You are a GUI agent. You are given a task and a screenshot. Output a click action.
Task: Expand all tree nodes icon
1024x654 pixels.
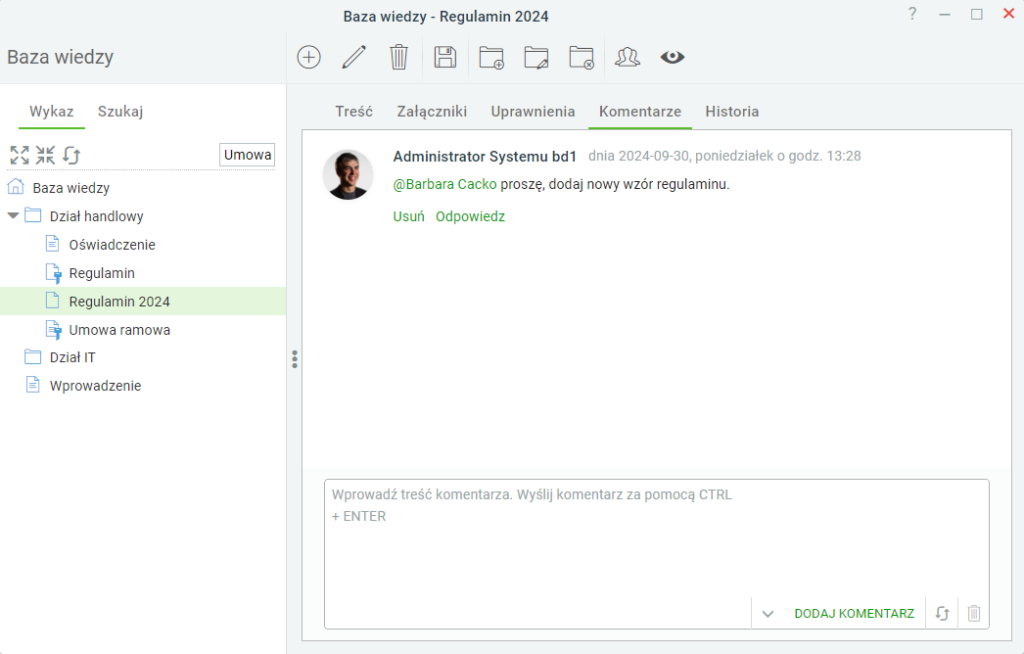[20, 155]
